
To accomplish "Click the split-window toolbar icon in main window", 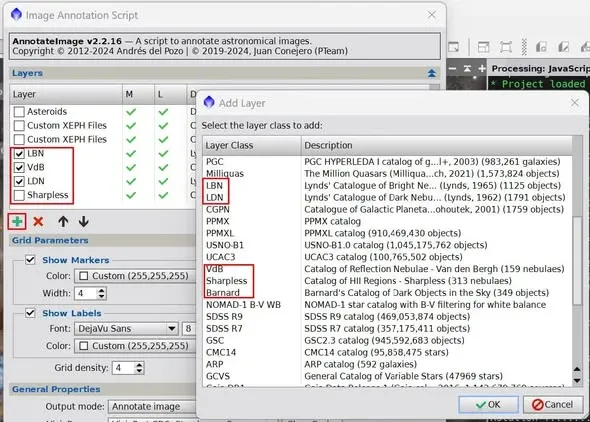I will (483, 47).
